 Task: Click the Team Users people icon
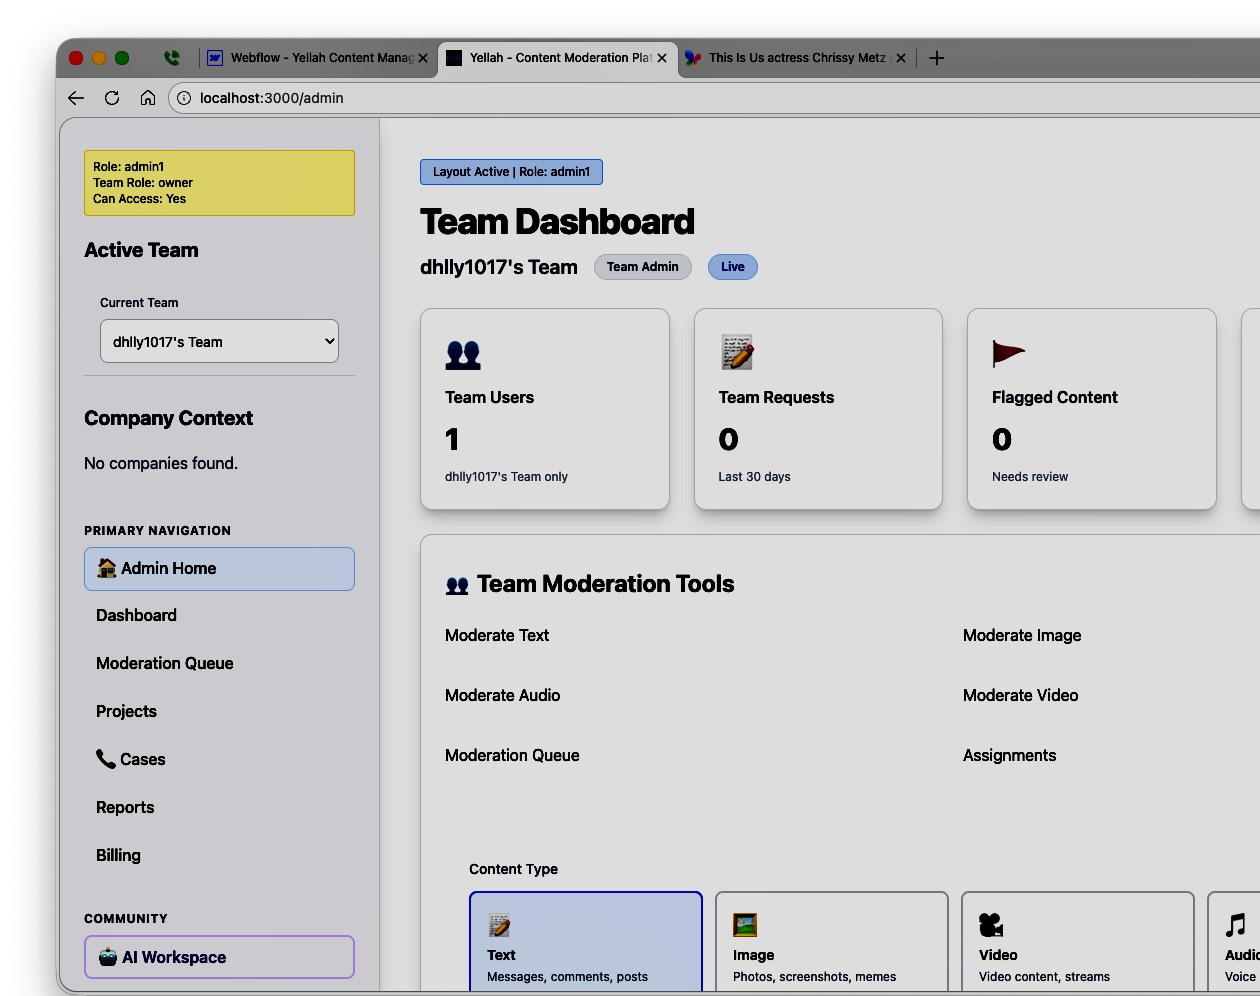point(460,352)
